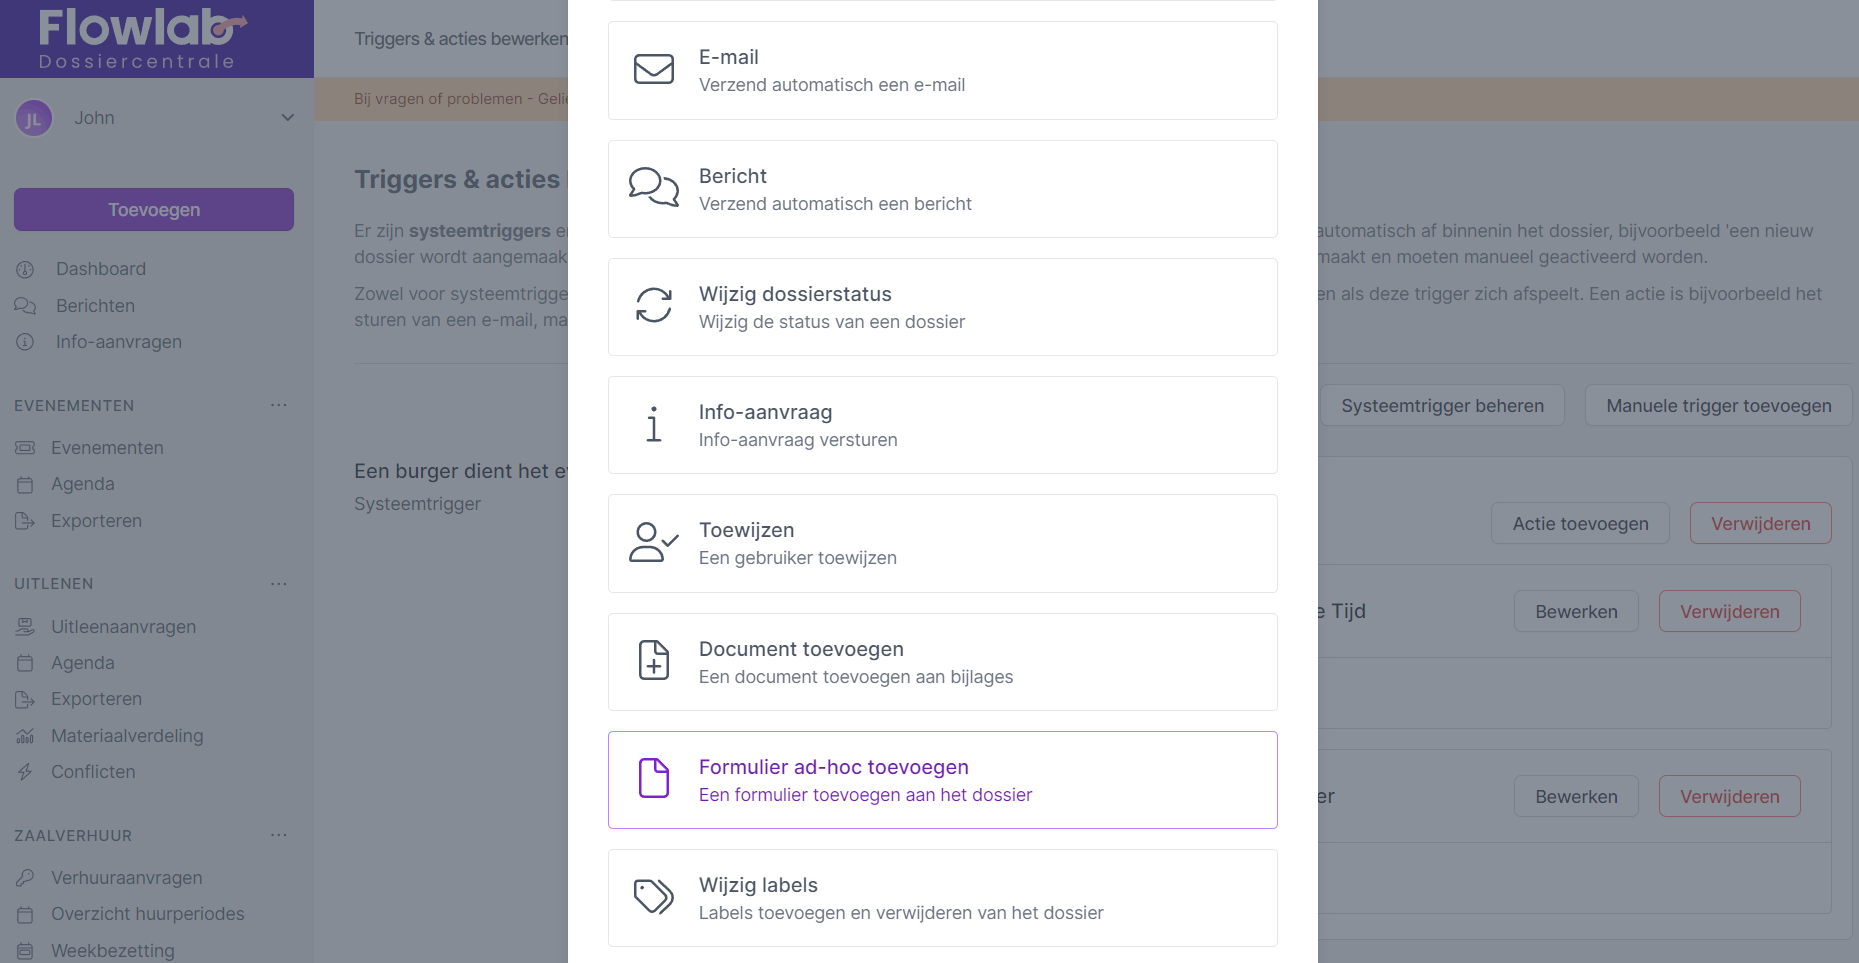Image resolution: width=1859 pixels, height=963 pixels.
Task: Click the Bericht chat bubbles icon
Action: pyautogui.click(x=654, y=187)
